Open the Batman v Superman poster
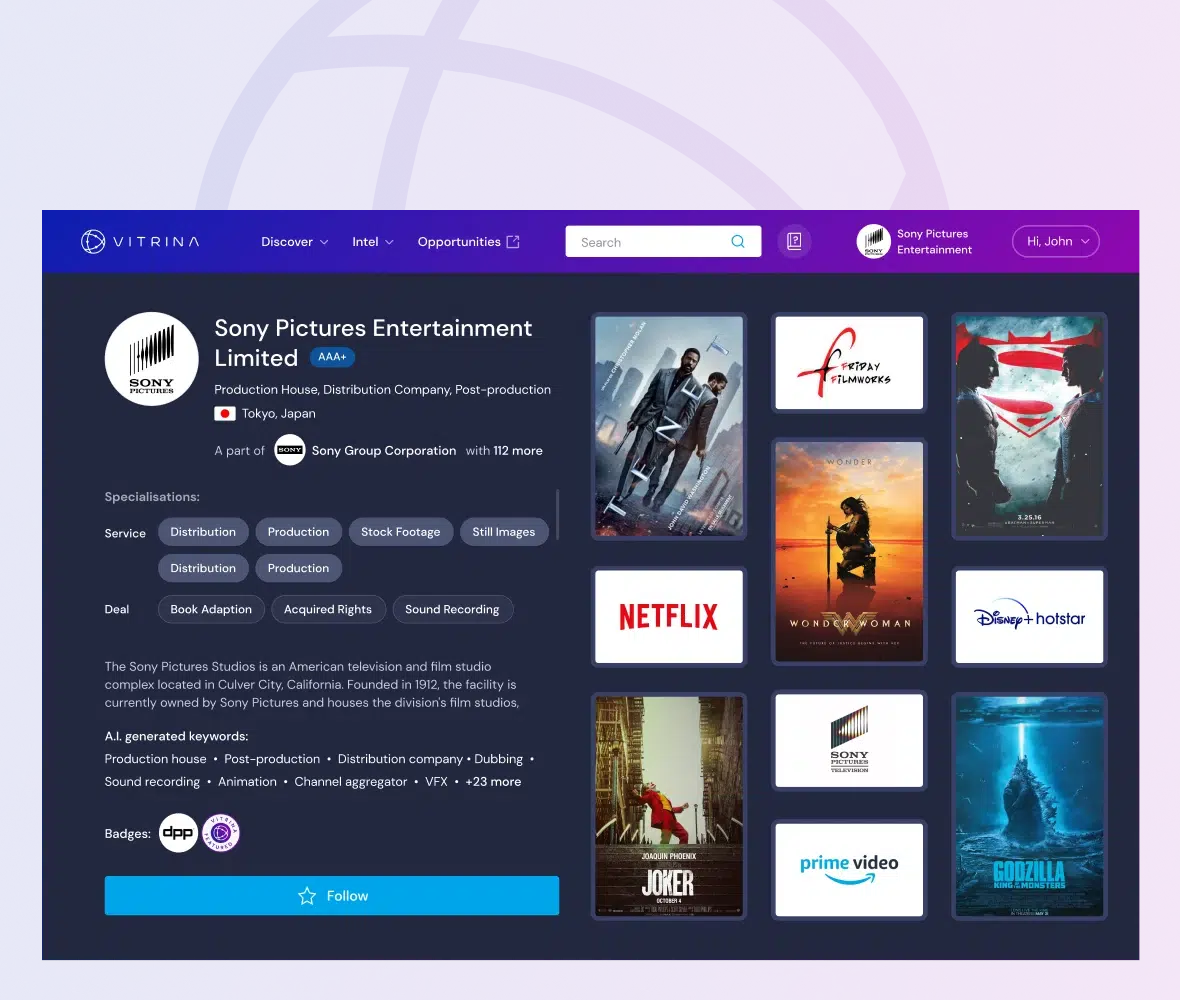This screenshot has width=1180, height=1000. click(x=1029, y=426)
